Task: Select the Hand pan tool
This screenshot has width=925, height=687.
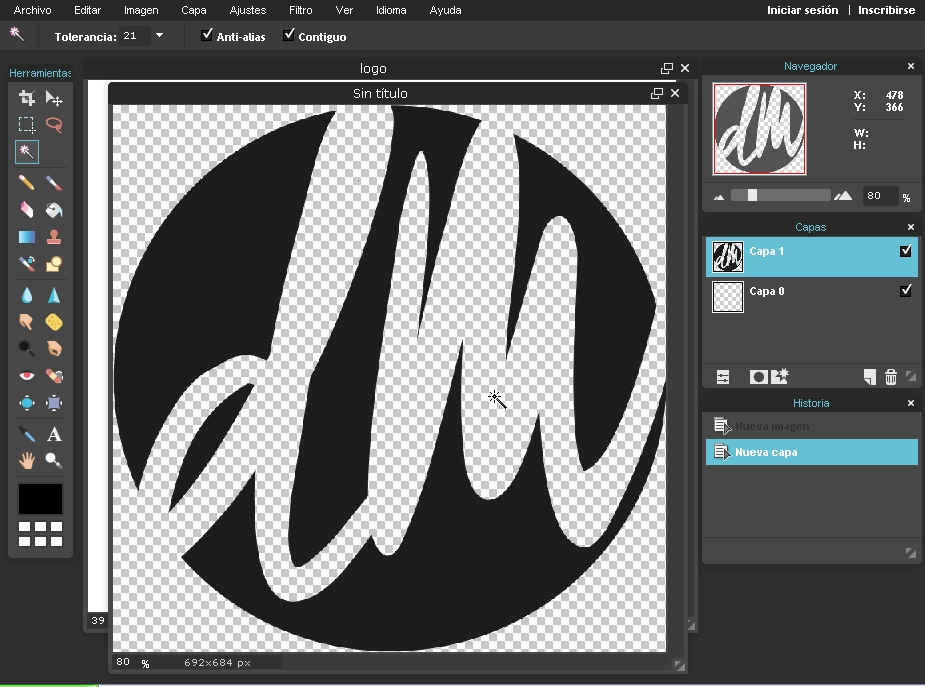Action: tap(27, 461)
